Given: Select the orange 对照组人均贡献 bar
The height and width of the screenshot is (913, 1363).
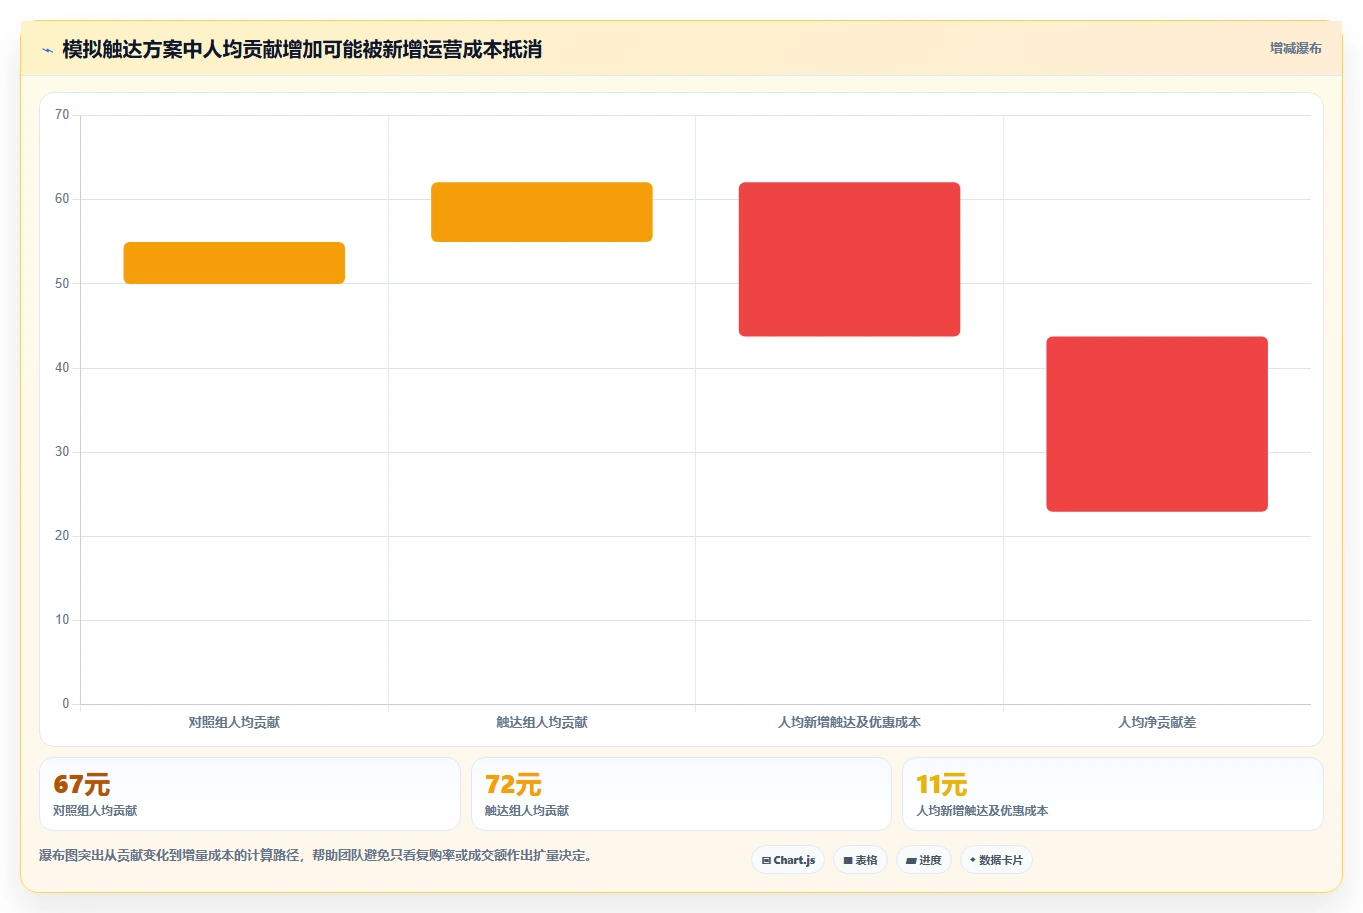Looking at the screenshot, I should pyautogui.click(x=234, y=263).
